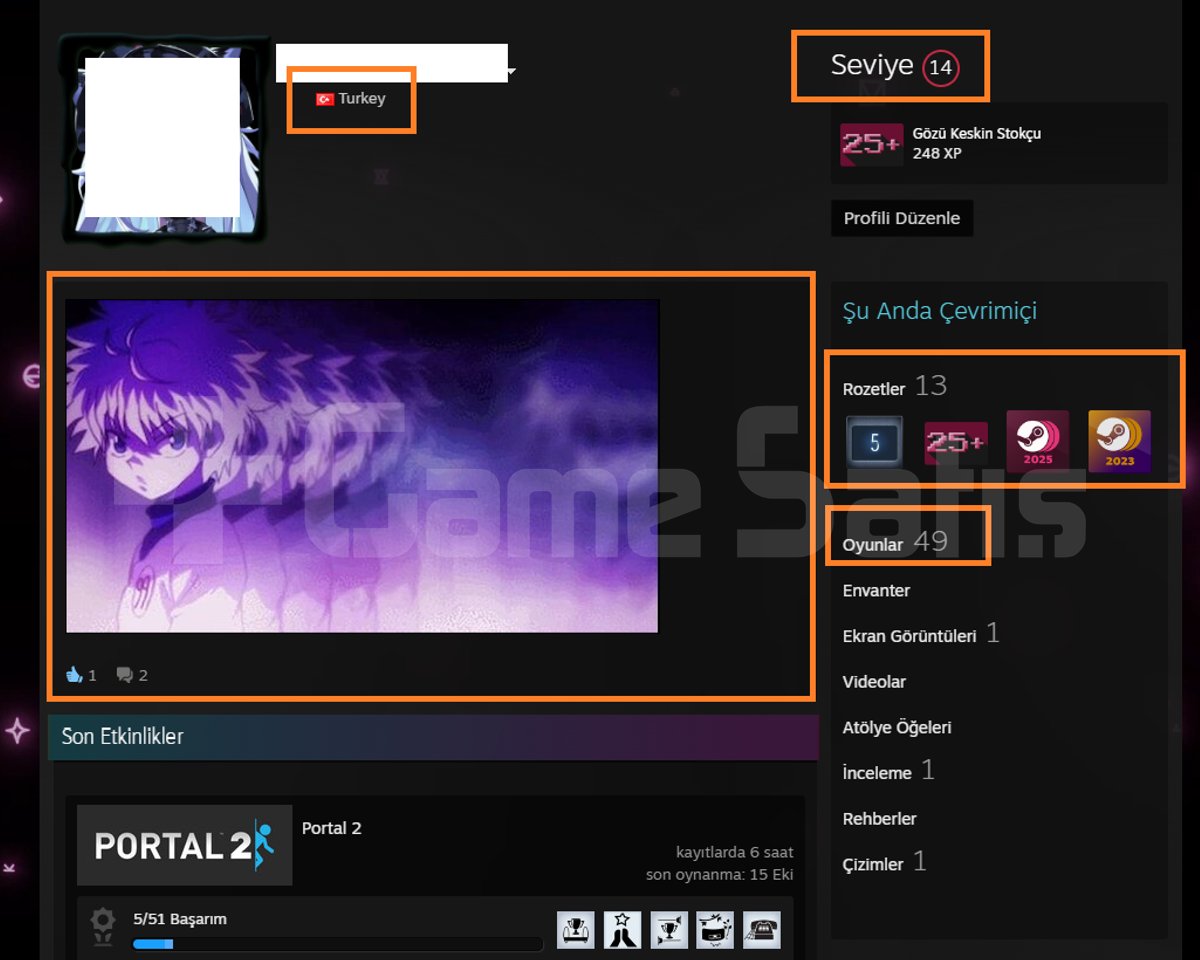Open the Videolar link

click(x=874, y=682)
